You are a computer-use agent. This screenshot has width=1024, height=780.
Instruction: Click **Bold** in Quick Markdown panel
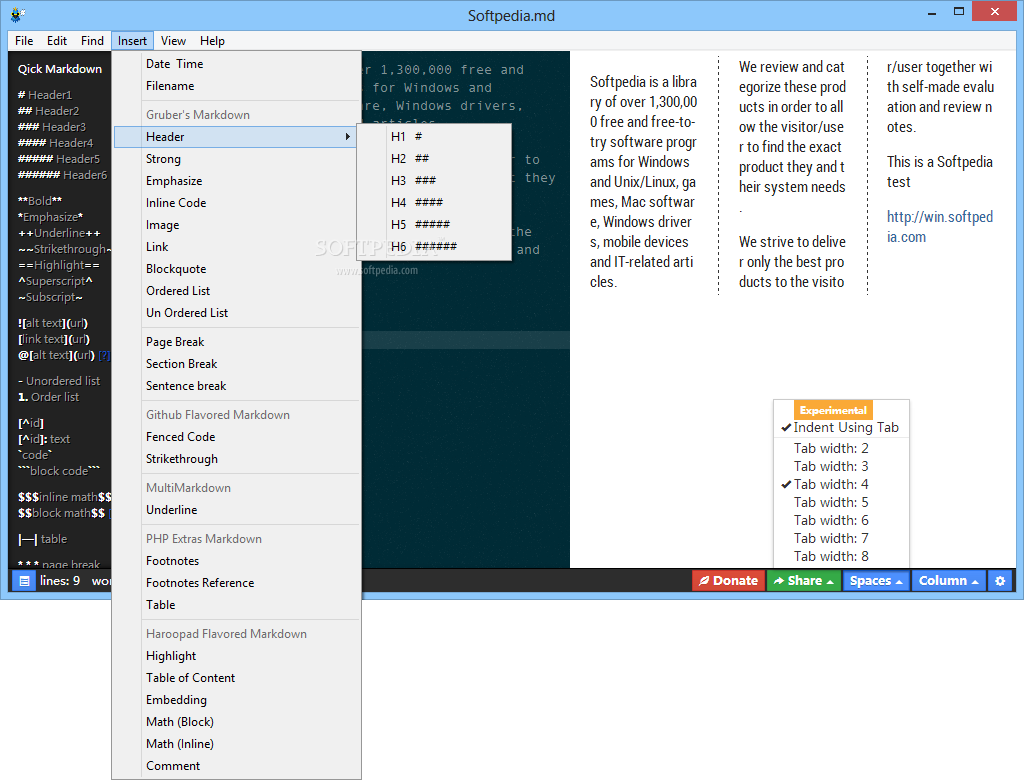pos(40,201)
